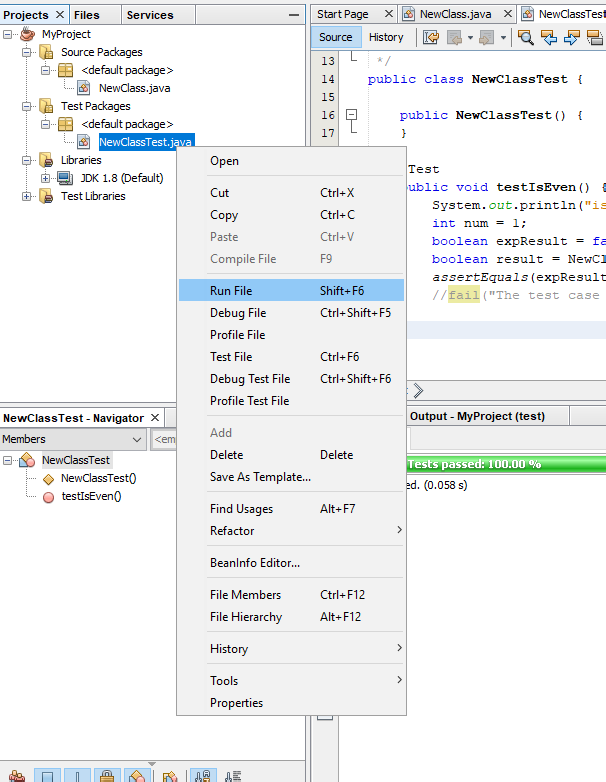
Task: Click the Test Packages folder icon
Action: [x=46, y=106]
